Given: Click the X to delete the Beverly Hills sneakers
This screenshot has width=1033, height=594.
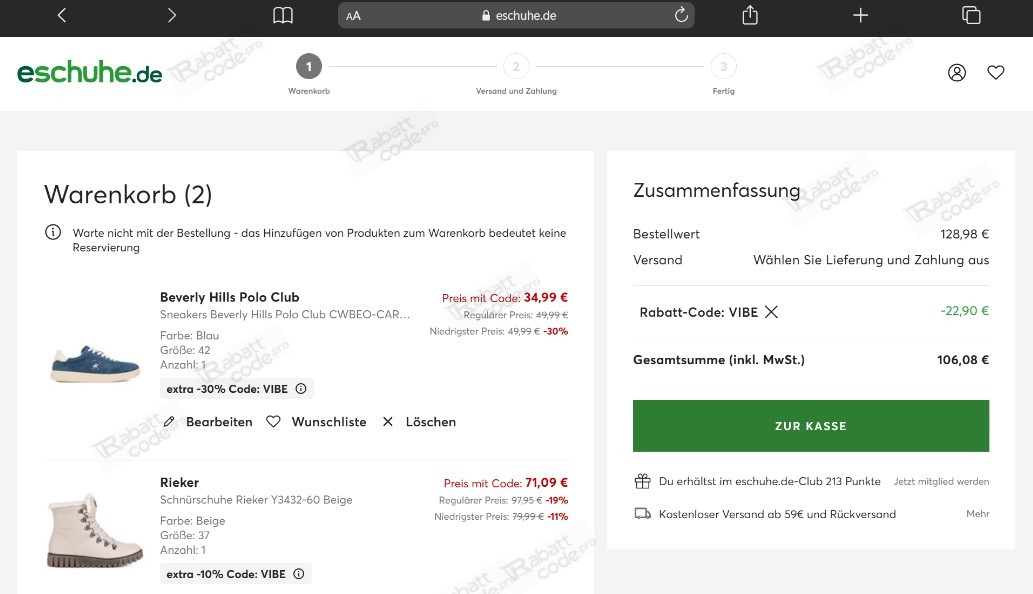Looking at the screenshot, I should tap(388, 421).
